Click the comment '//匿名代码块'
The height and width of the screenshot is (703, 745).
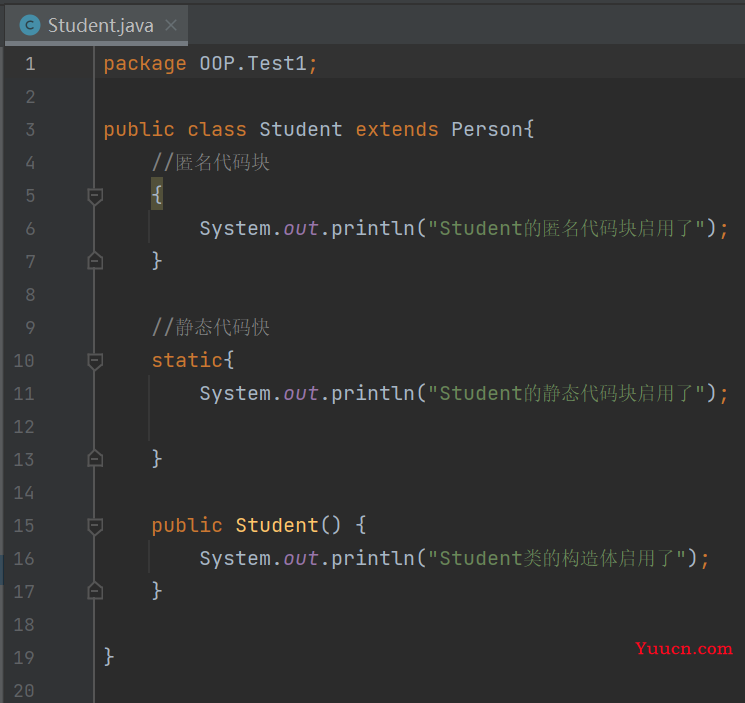pos(210,162)
